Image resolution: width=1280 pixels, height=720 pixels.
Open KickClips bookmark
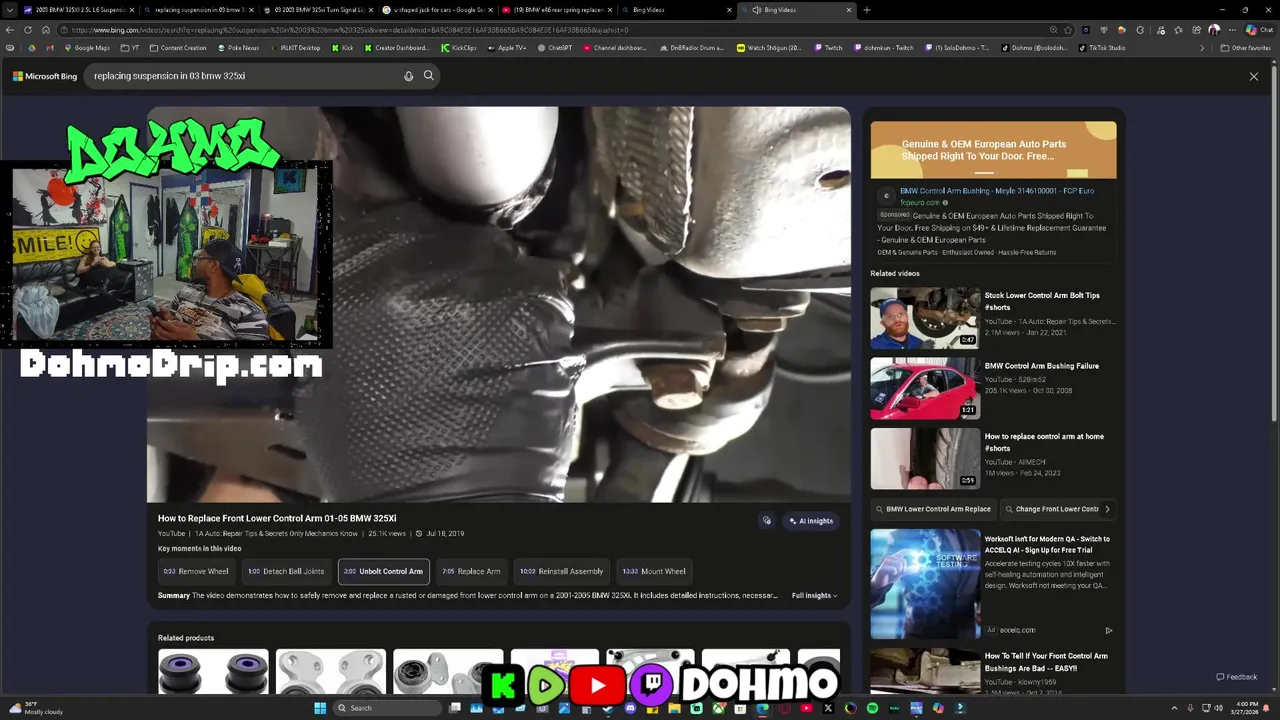click(x=458, y=48)
